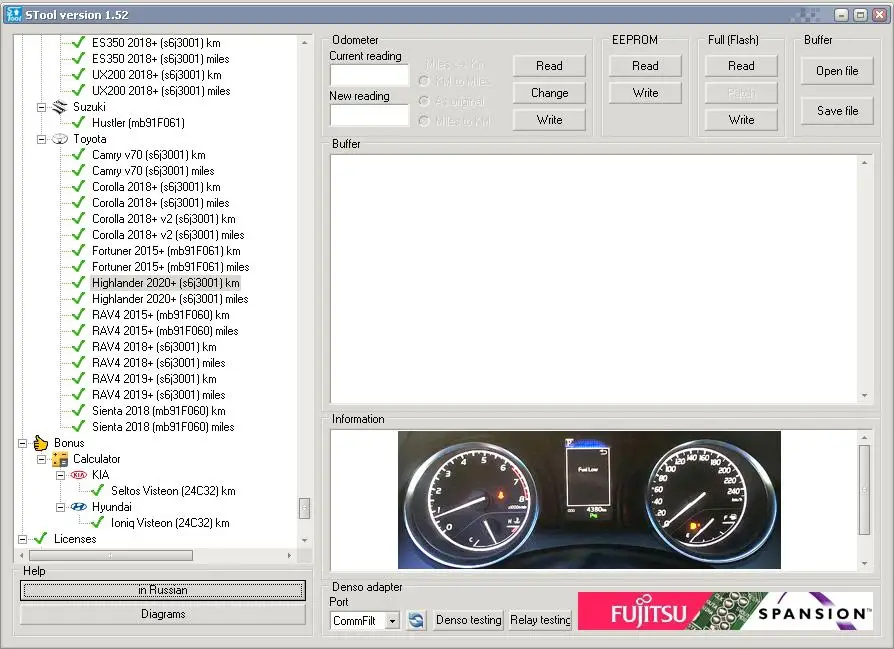This screenshot has height=649, width=894.
Task: Open the Diagrams button
Action: (x=162, y=614)
